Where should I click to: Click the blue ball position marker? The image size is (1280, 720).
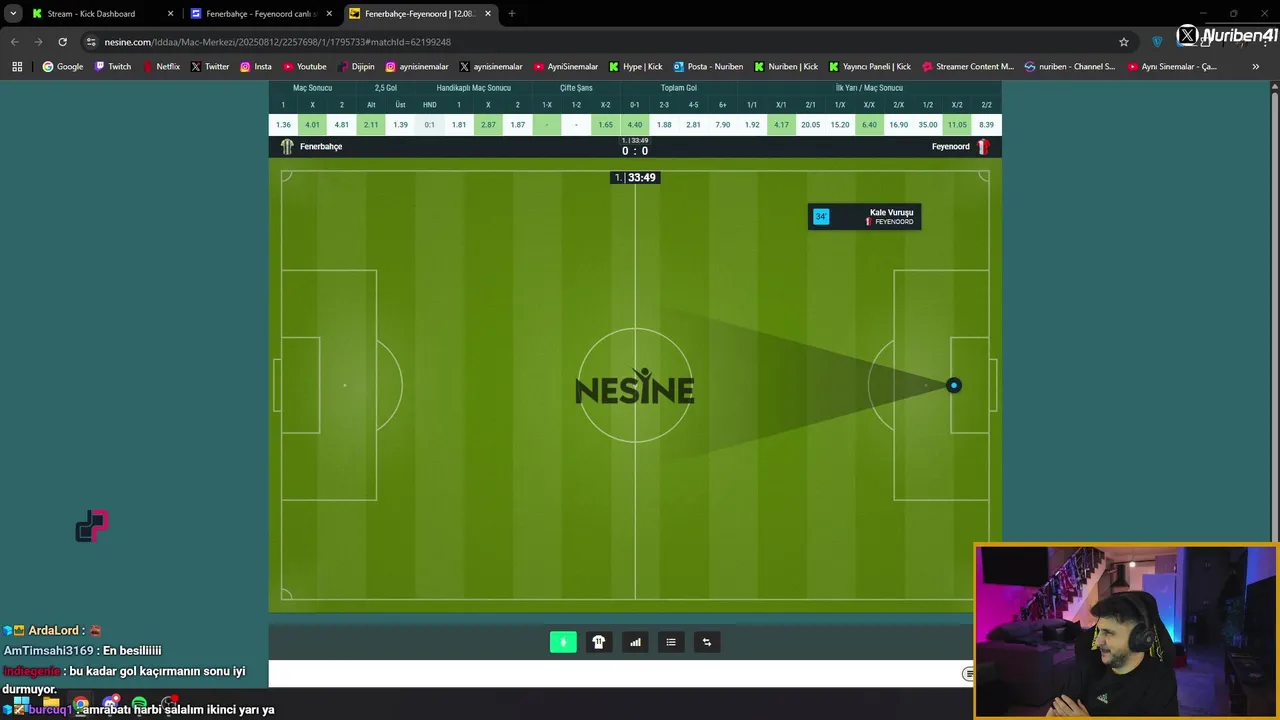(953, 385)
